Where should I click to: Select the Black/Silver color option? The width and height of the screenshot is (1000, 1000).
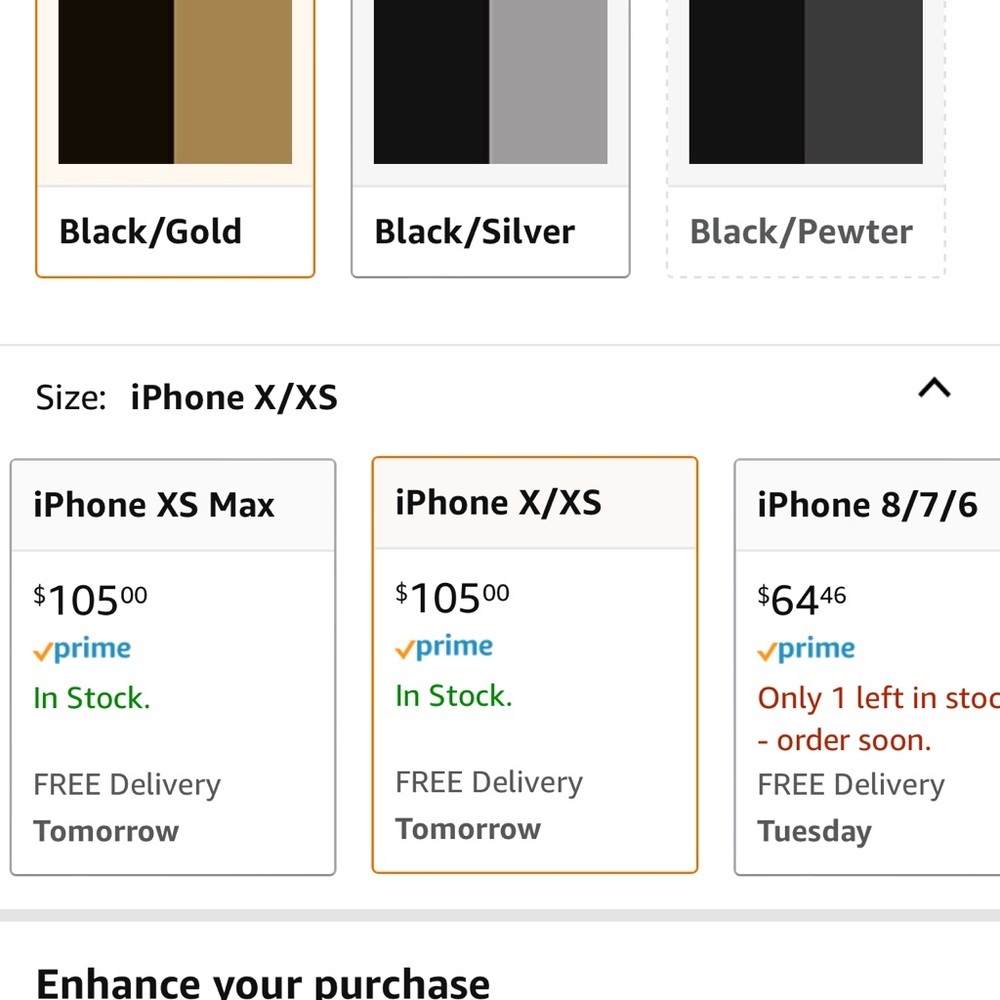[x=490, y=140]
